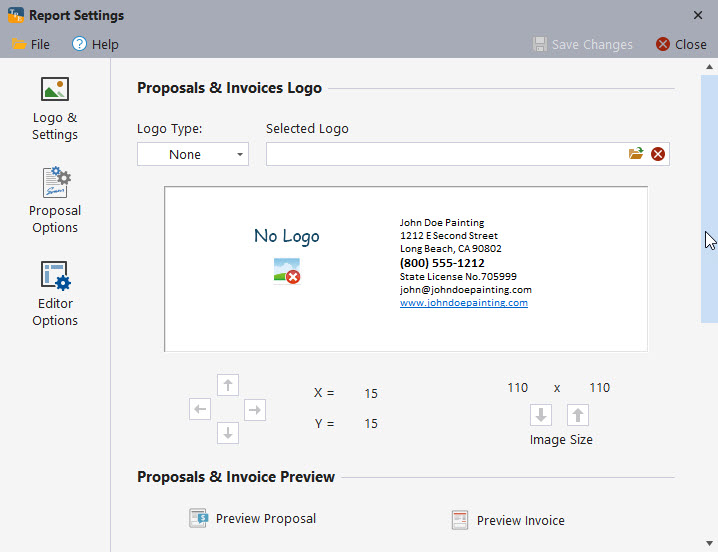Decrease Image Size with down arrow
The image size is (718, 552).
click(541, 415)
